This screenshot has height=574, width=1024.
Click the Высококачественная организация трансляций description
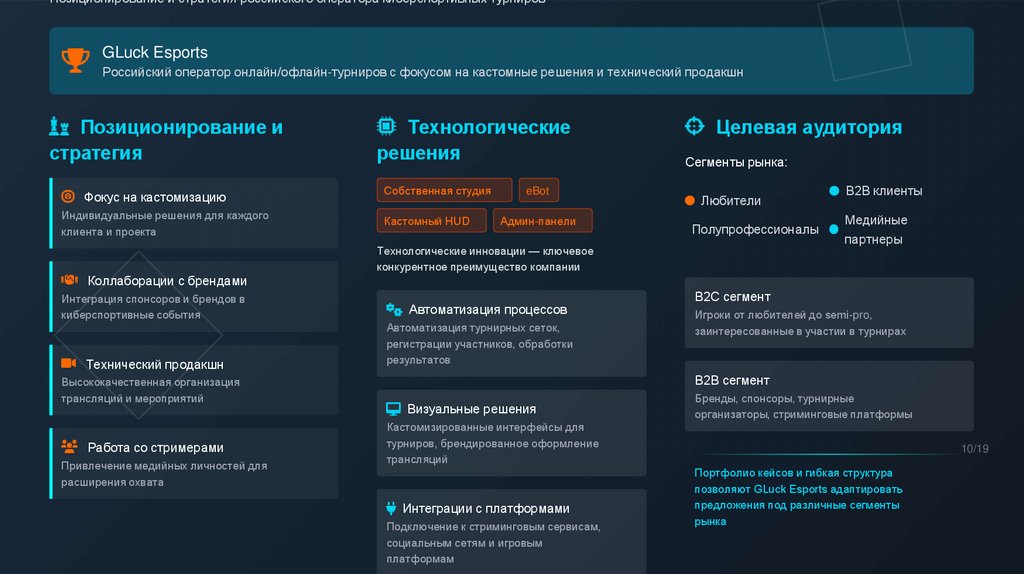coord(150,391)
